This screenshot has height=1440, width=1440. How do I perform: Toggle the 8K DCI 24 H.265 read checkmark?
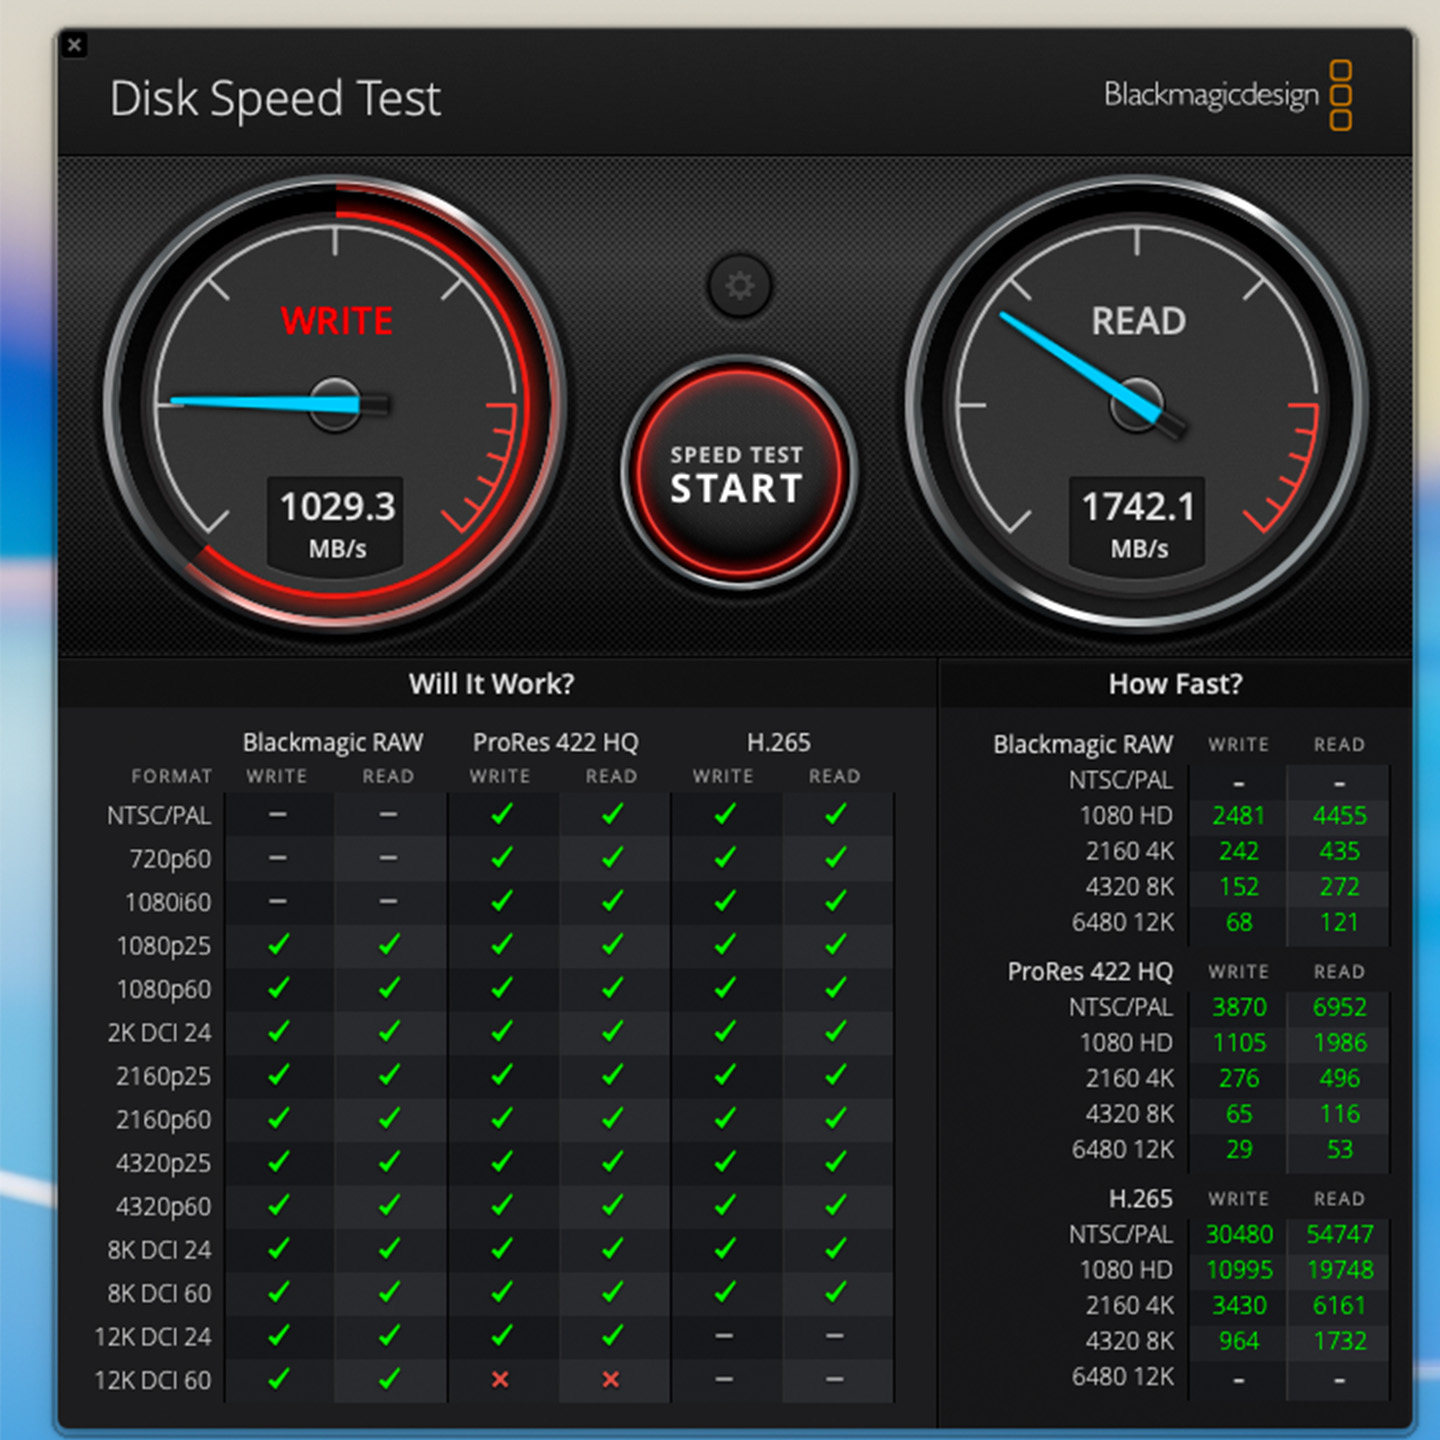click(834, 1250)
